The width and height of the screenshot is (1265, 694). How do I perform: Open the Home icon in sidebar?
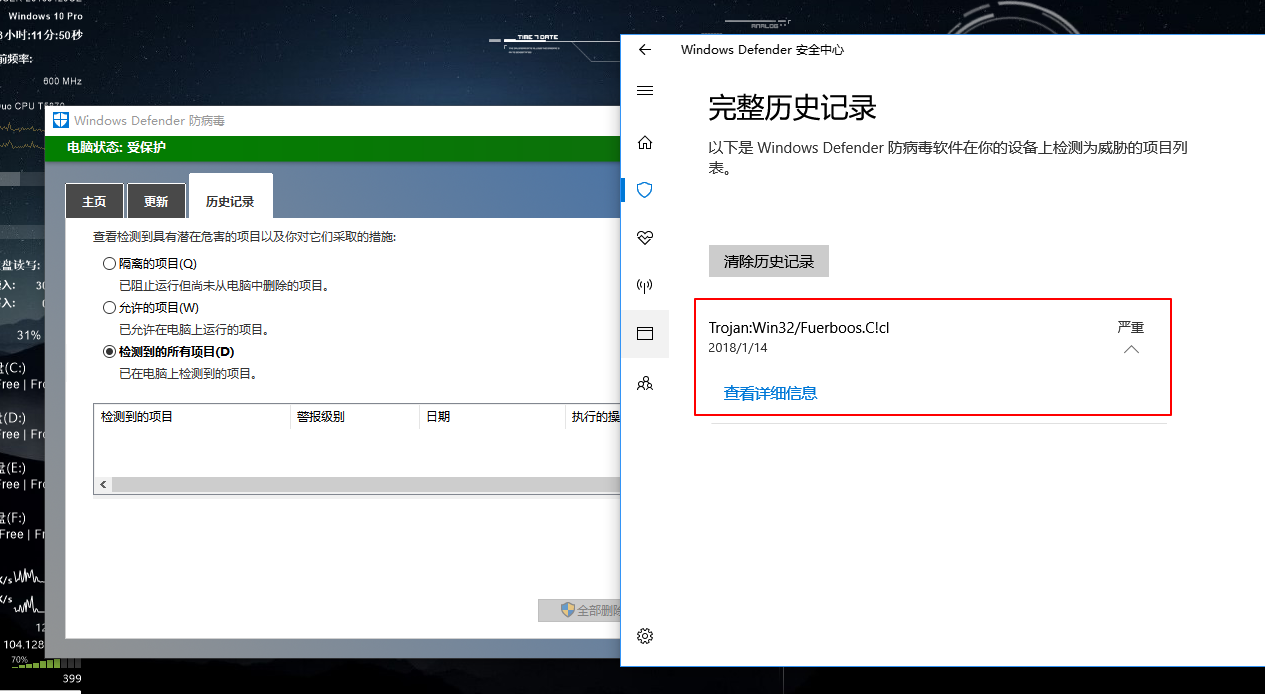(645, 143)
